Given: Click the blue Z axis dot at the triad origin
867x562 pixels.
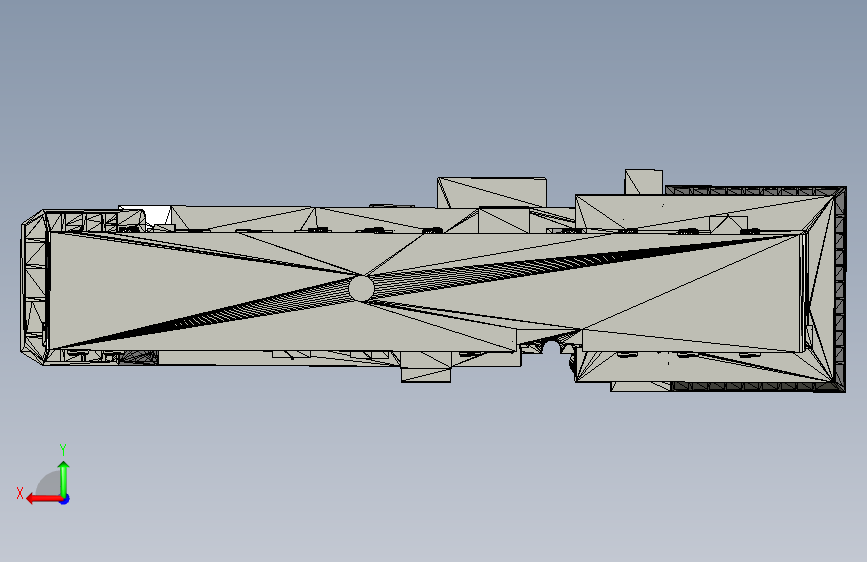Looking at the screenshot, I should tap(65, 499).
